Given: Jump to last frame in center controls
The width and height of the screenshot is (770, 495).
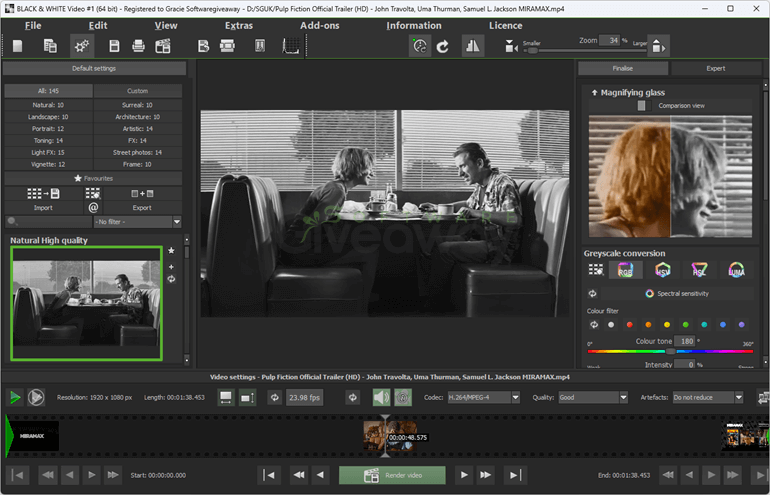Looking at the screenshot, I should coord(515,475).
